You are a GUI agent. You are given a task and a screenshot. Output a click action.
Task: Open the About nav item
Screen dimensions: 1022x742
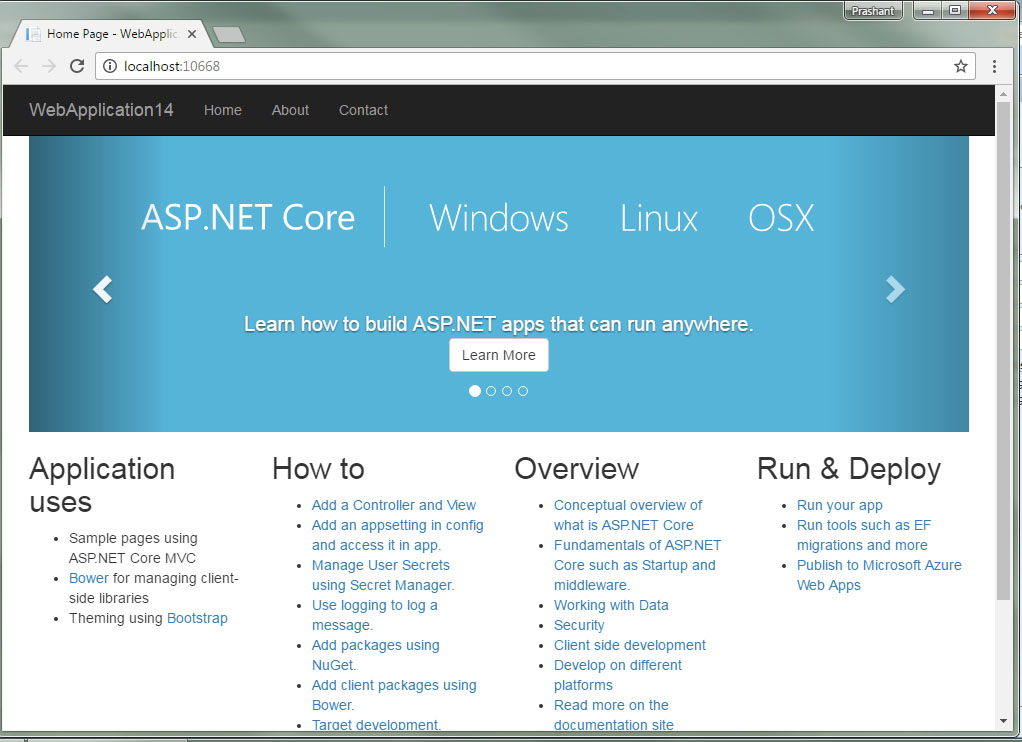290,110
